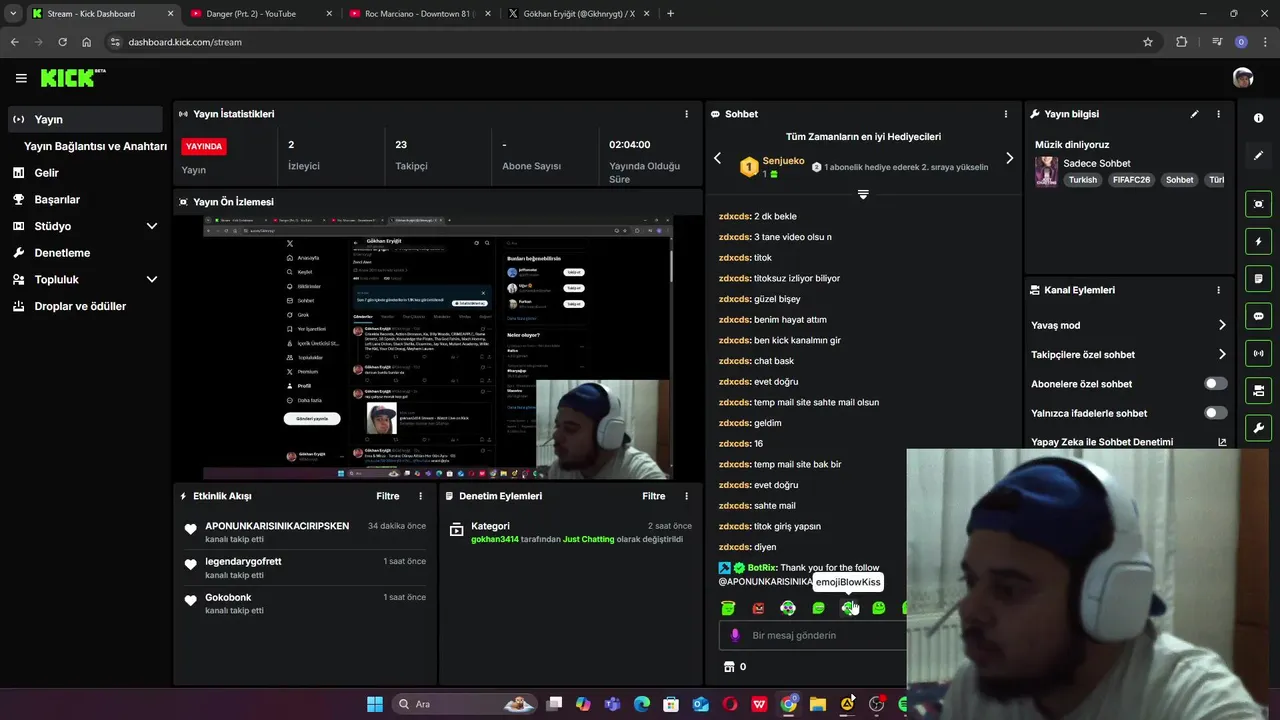This screenshot has width=1280, height=720.
Task: Switch to Roc Marciano Downtown 81 tab
Action: (x=418, y=14)
